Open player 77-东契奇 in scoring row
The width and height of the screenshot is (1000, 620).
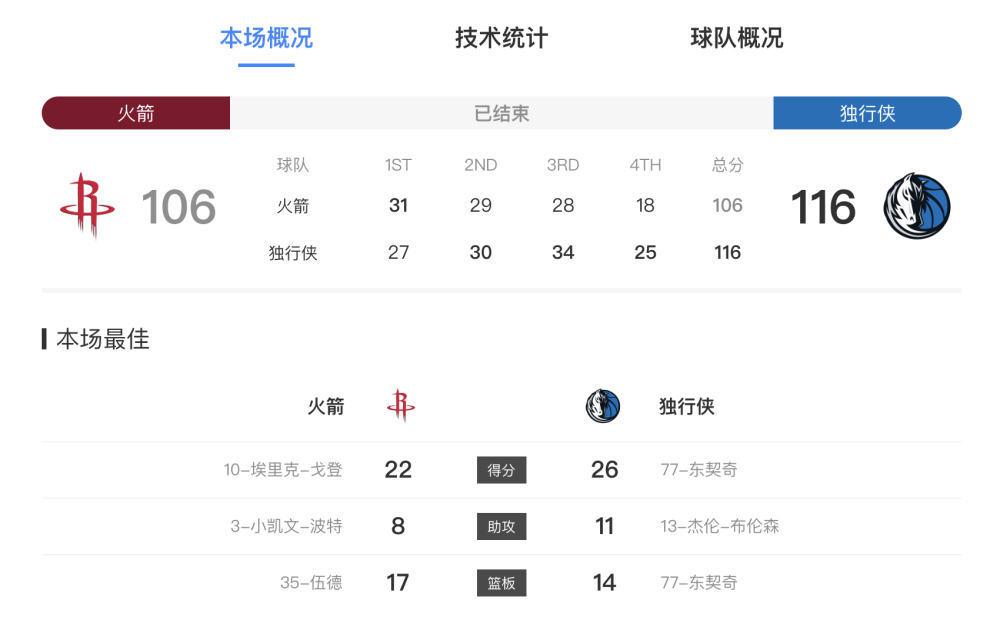coord(699,470)
